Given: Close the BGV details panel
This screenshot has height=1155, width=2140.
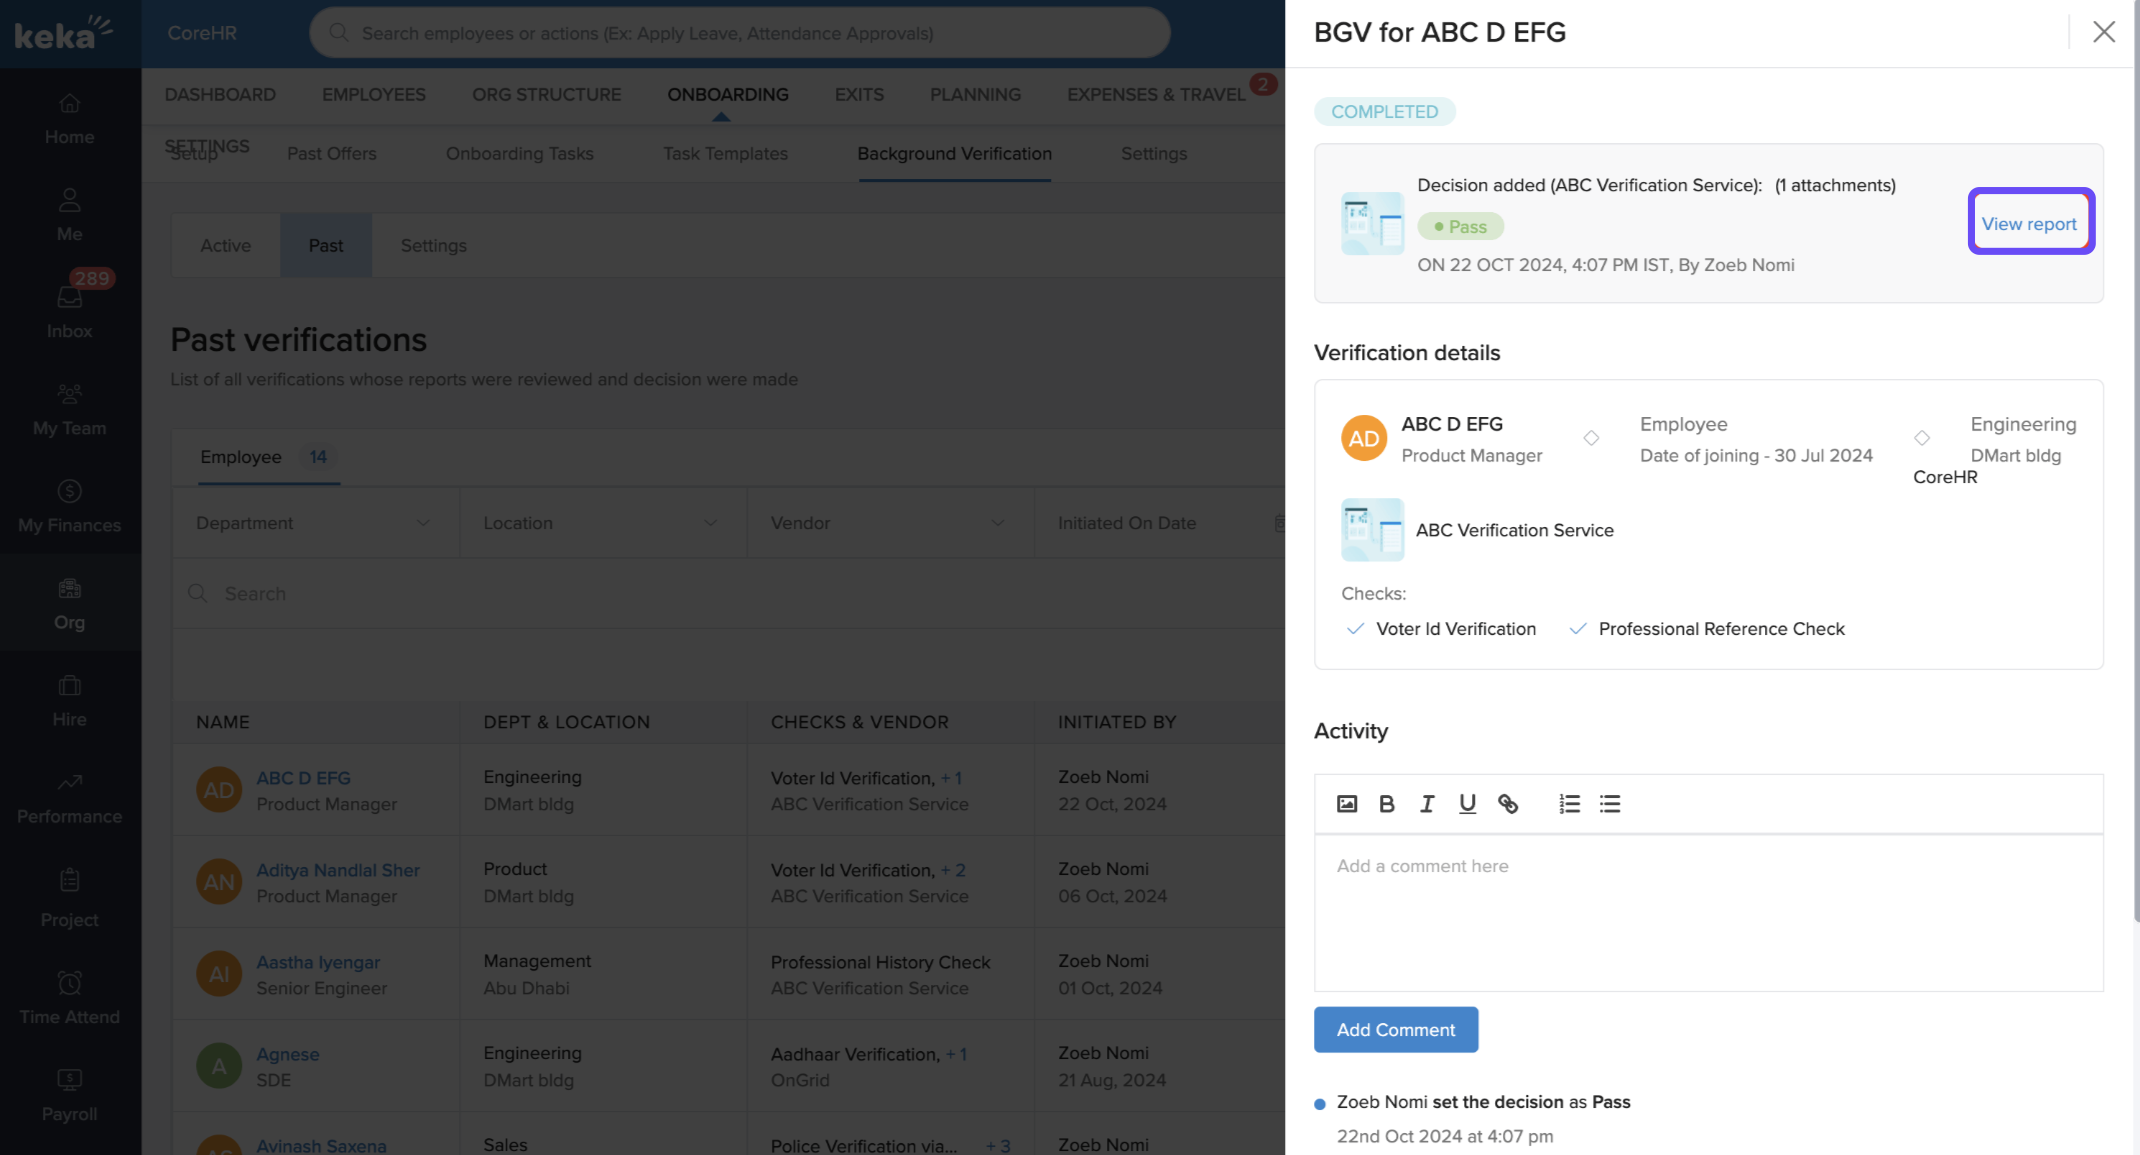Looking at the screenshot, I should tap(2103, 32).
